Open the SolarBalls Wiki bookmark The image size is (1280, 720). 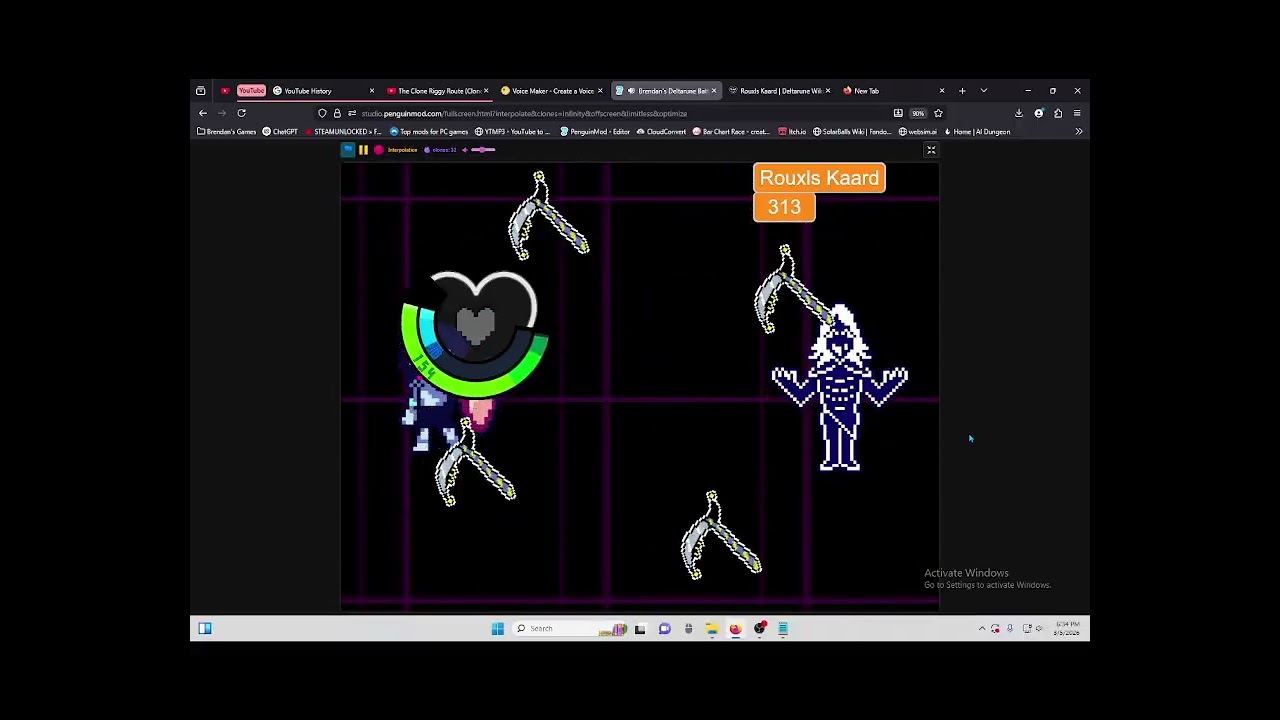[x=852, y=132]
